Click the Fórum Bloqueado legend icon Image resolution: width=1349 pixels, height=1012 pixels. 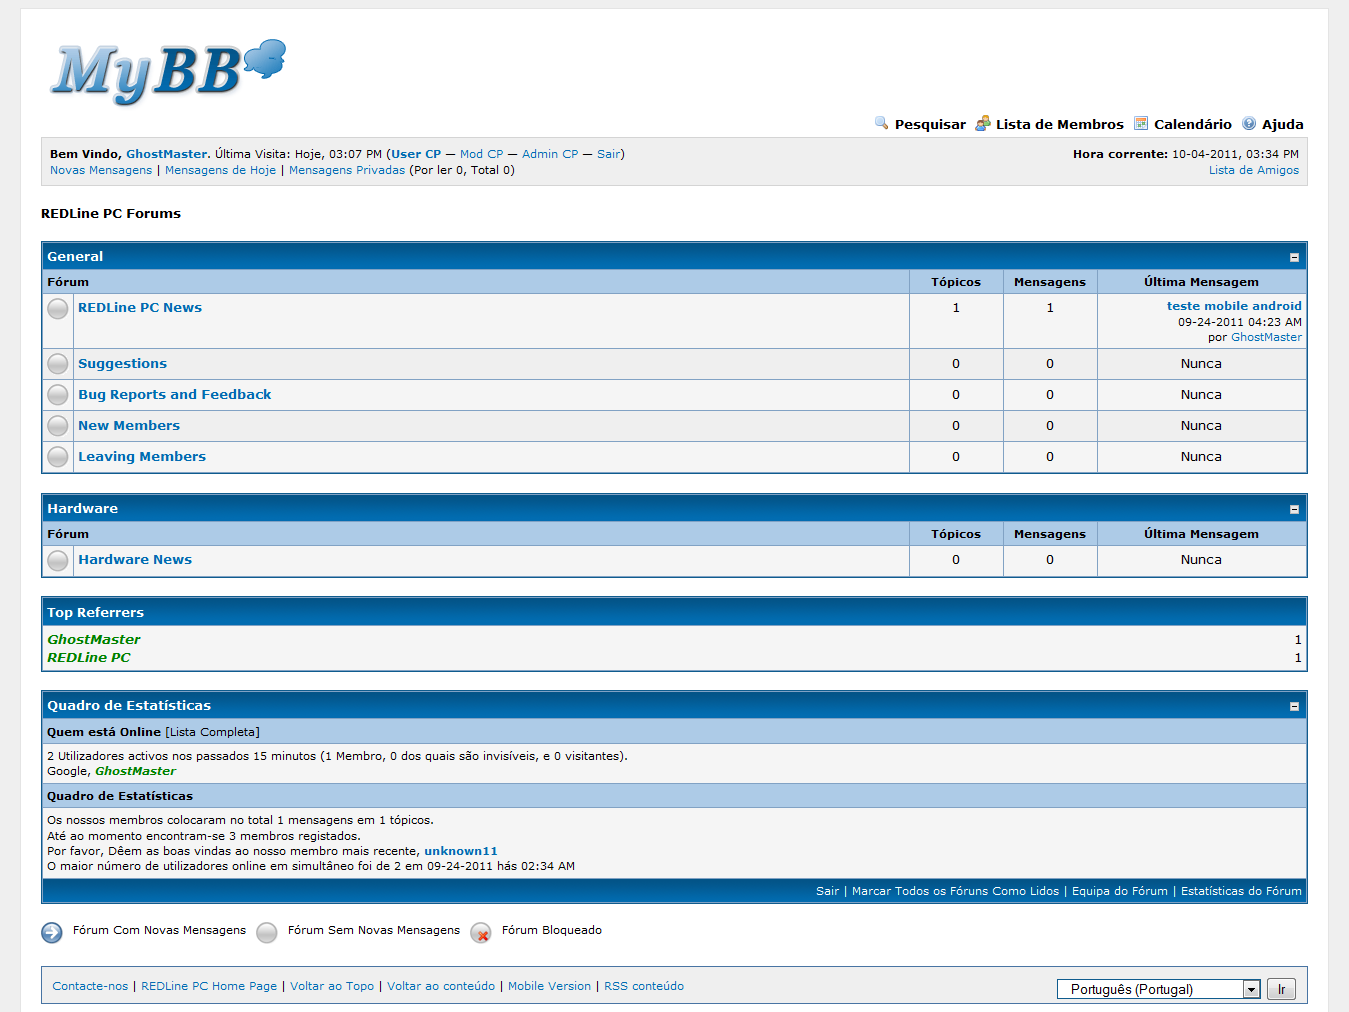click(x=481, y=932)
